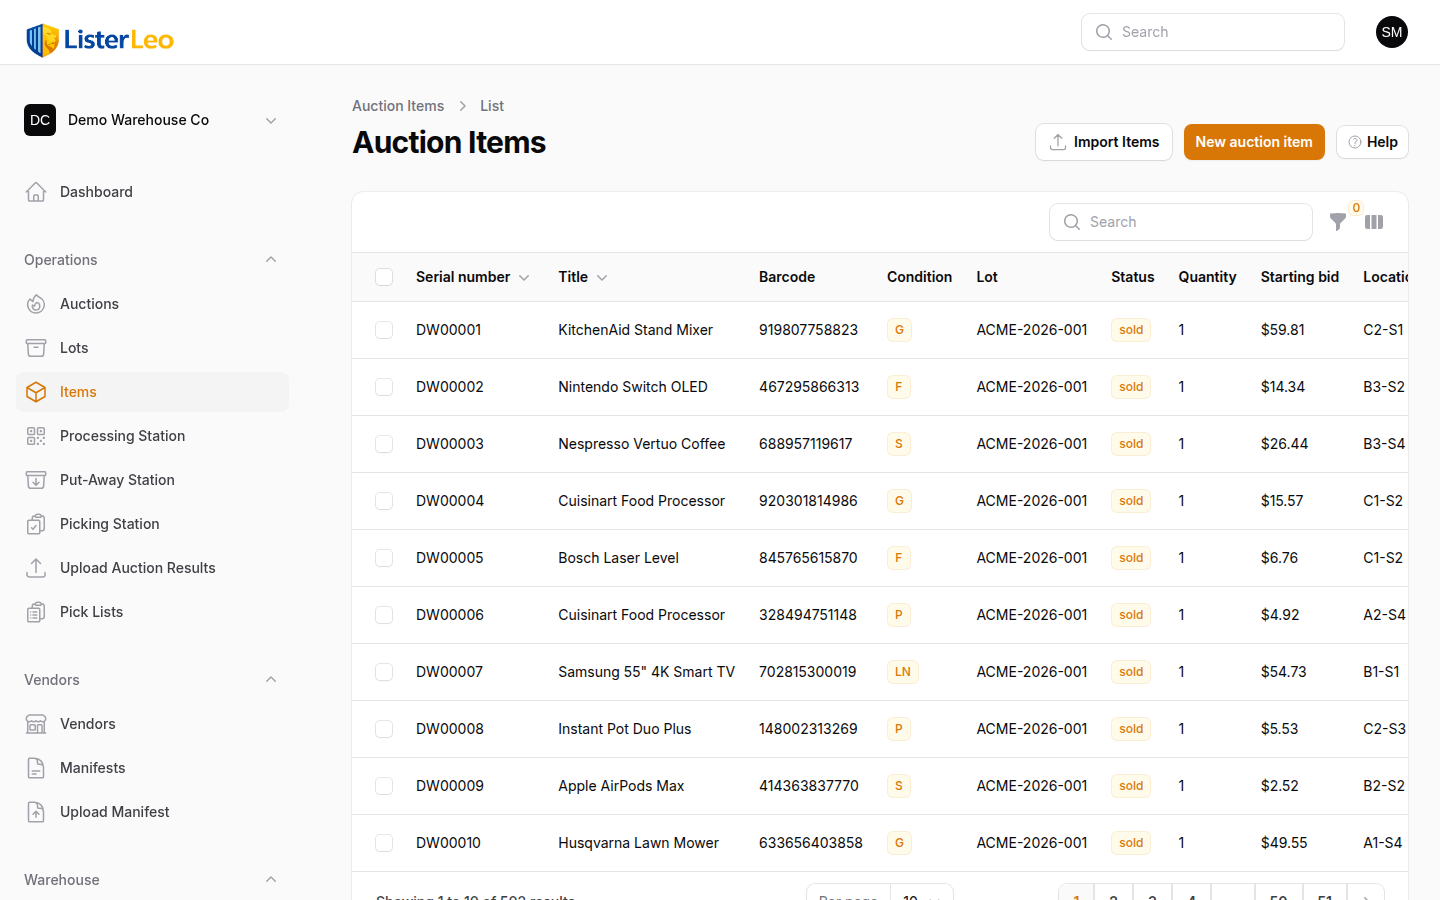The height and width of the screenshot is (900, 1440).
Task: Collapse the Operations sidebar group
Action: point(270,260)
